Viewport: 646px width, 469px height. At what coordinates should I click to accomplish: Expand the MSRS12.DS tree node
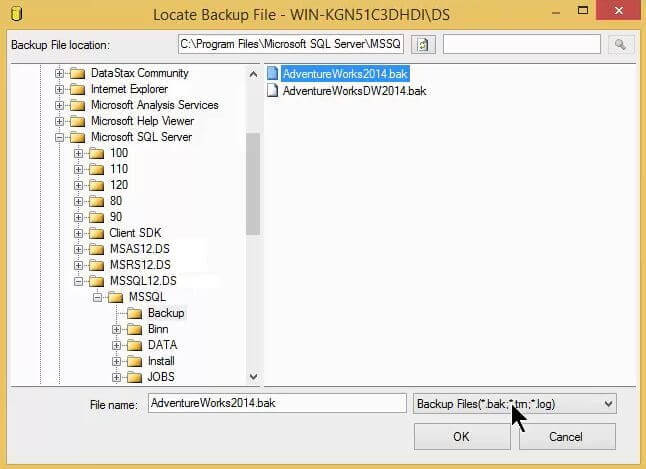click(78, 265)
